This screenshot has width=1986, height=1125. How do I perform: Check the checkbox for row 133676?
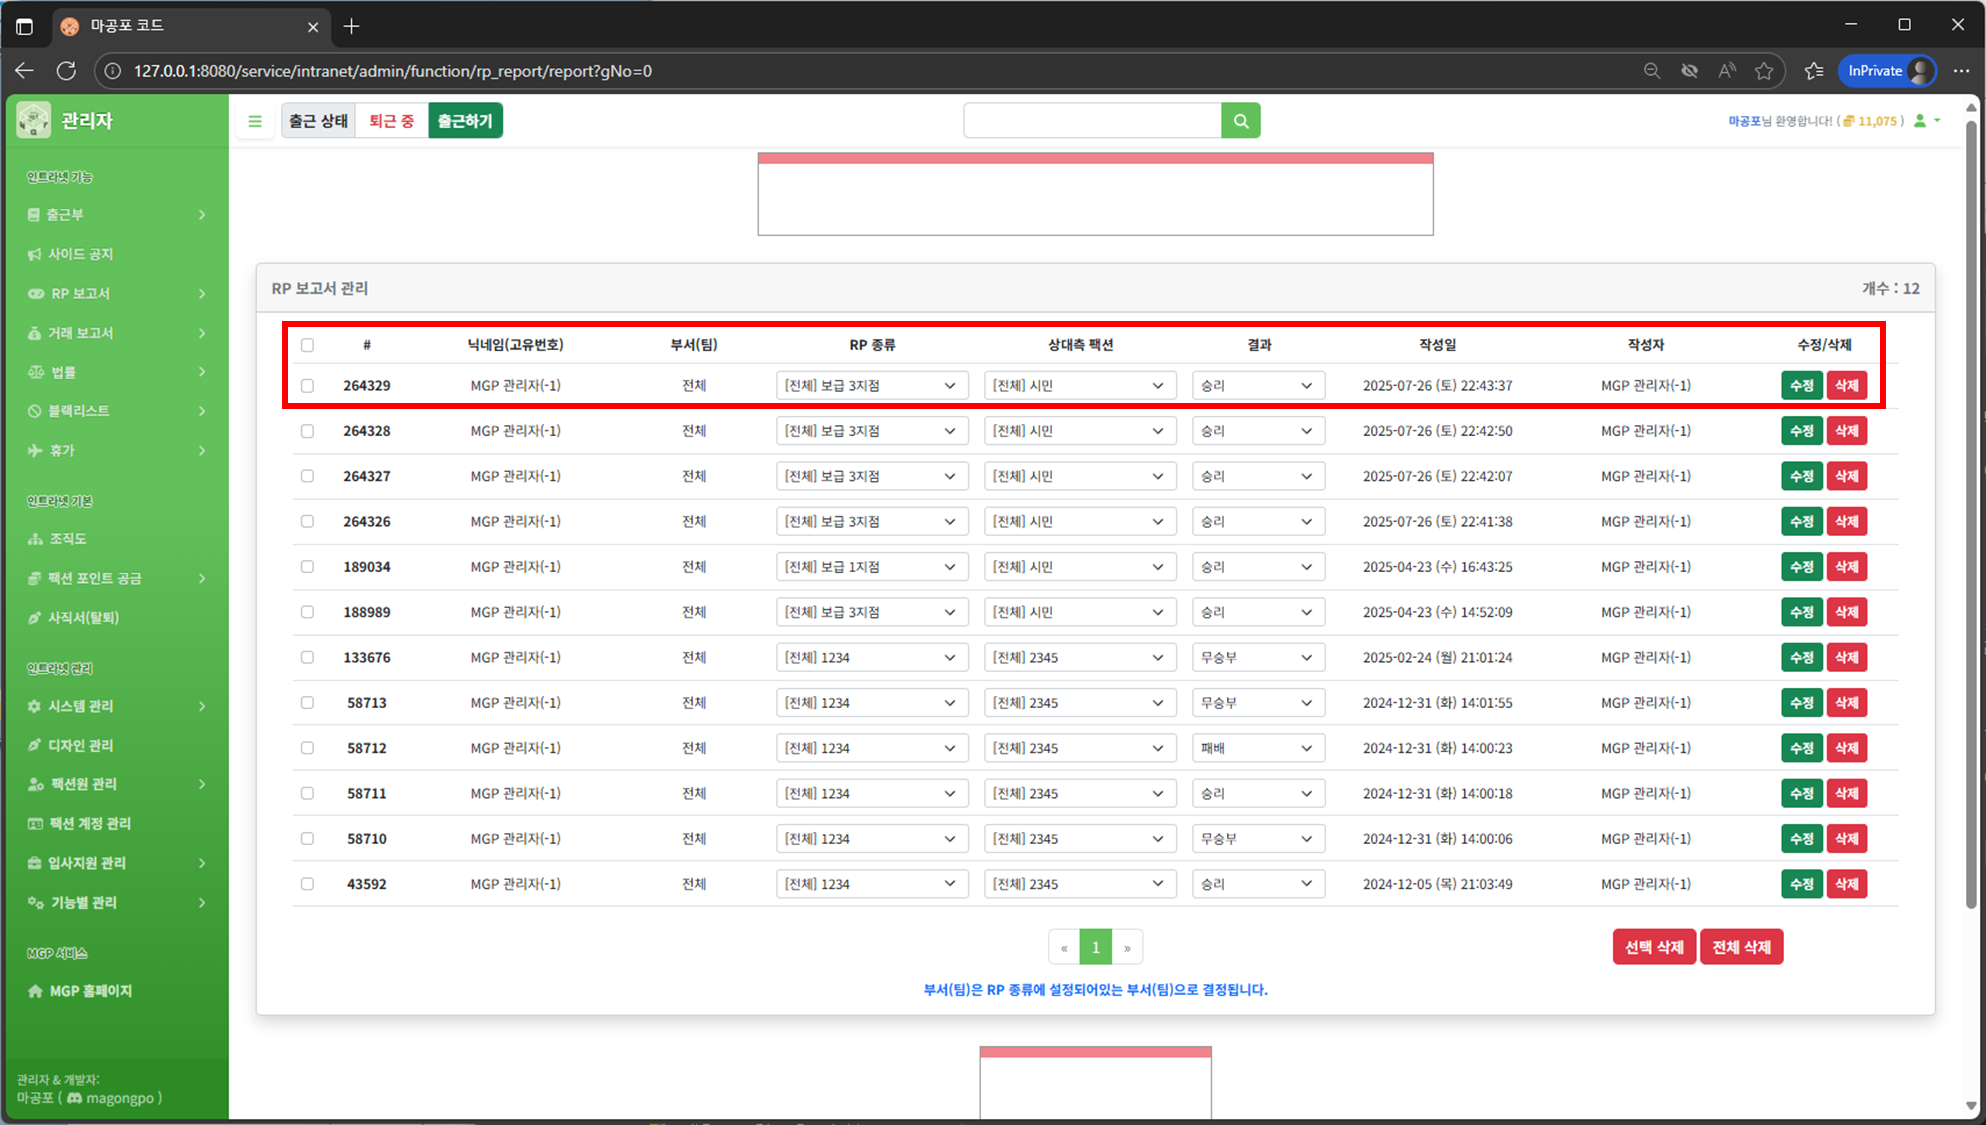(307, 657)
